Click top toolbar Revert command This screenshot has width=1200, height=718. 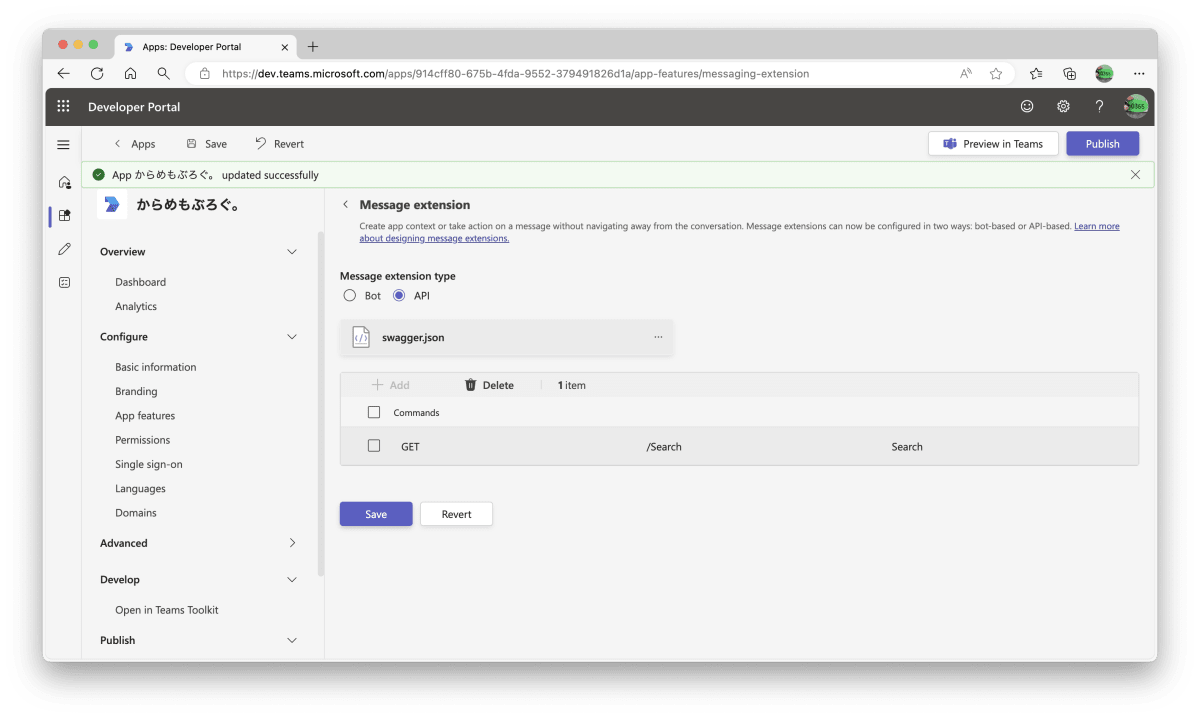[279, 144]
